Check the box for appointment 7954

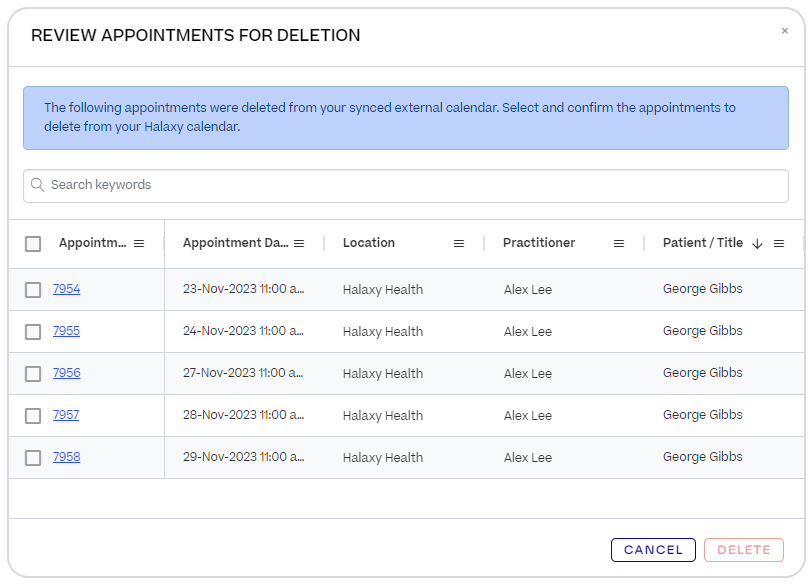33,290
